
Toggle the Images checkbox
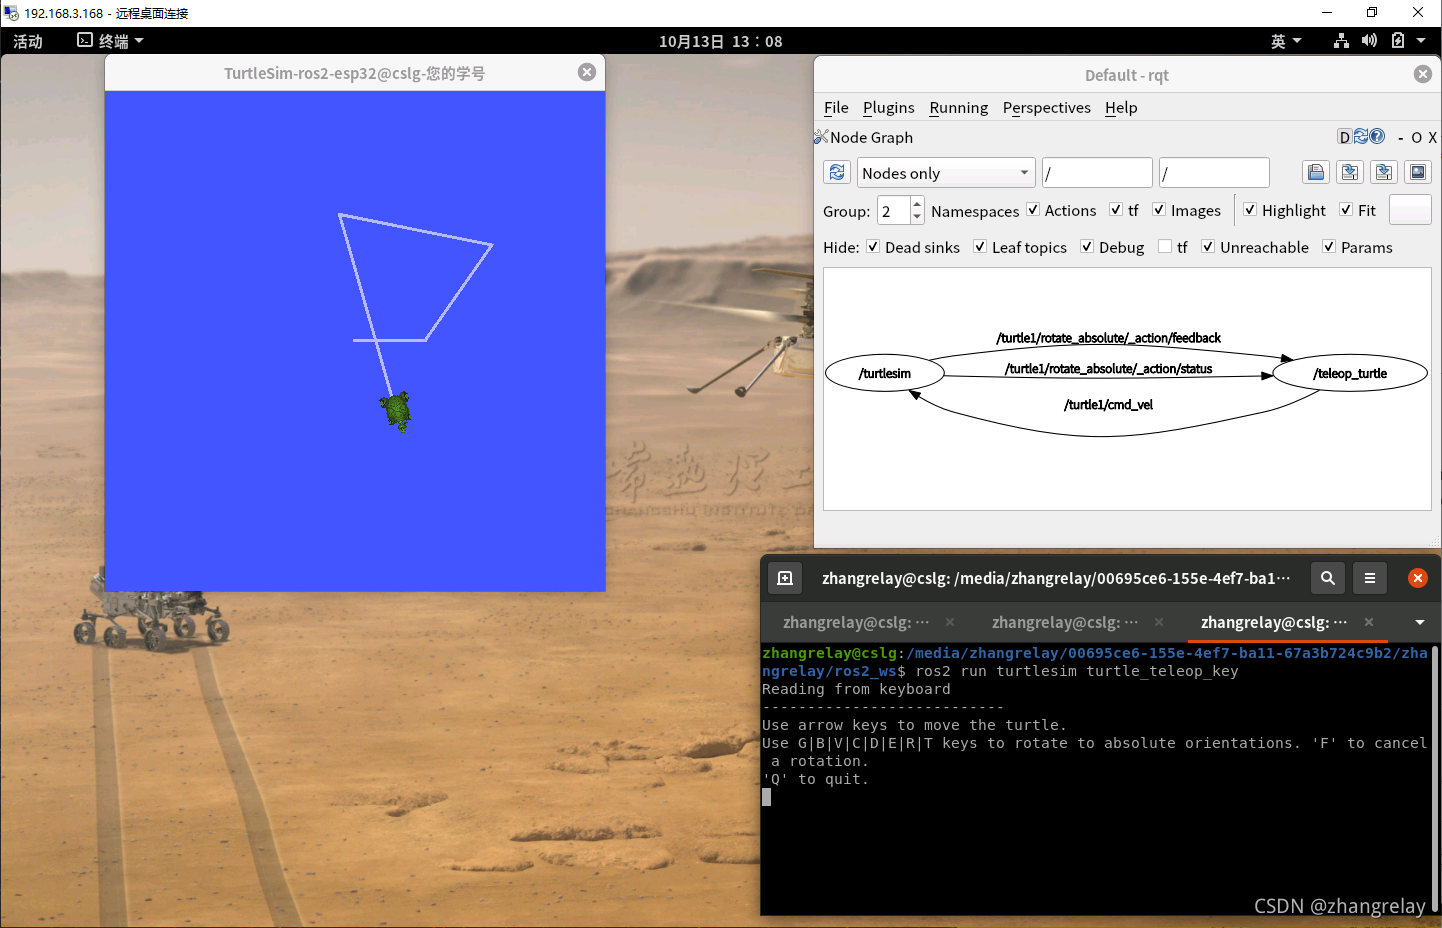point(1159,210)
